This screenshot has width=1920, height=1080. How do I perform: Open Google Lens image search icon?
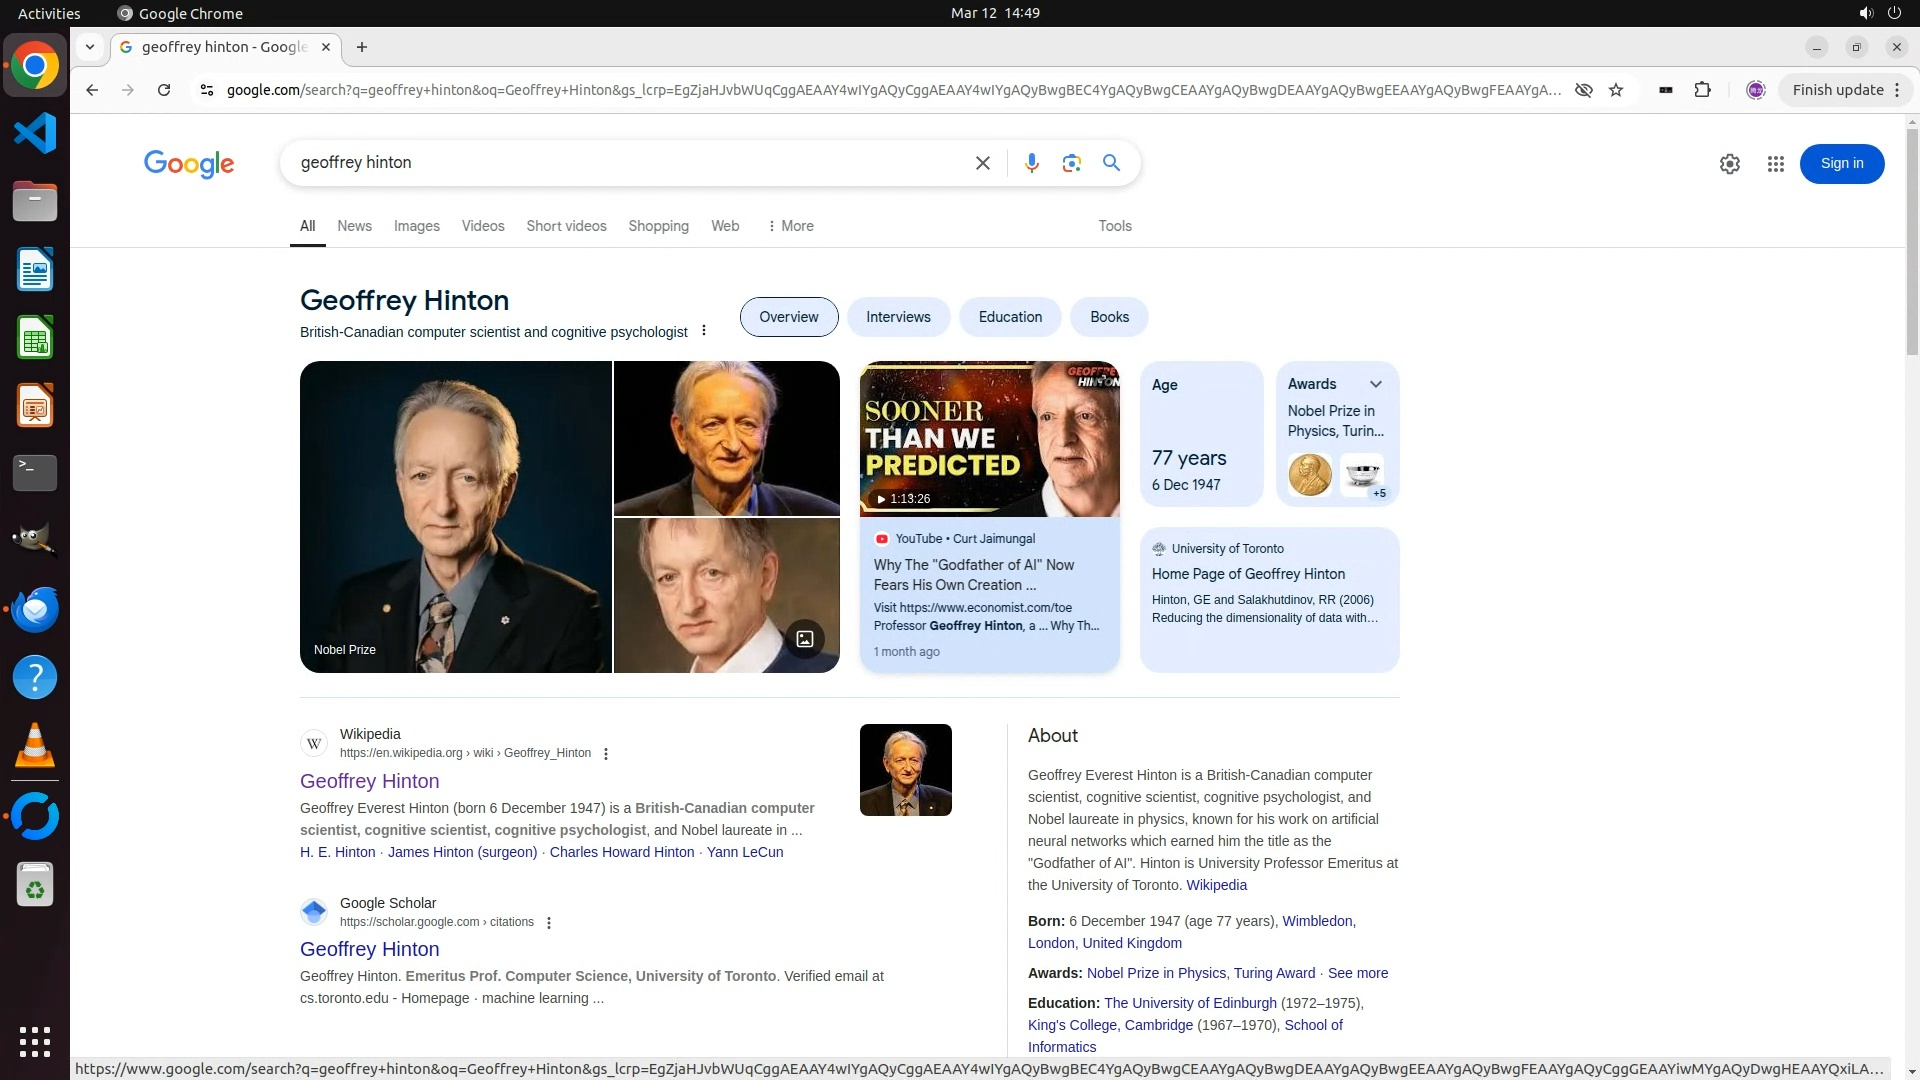tap(1071, 163)
